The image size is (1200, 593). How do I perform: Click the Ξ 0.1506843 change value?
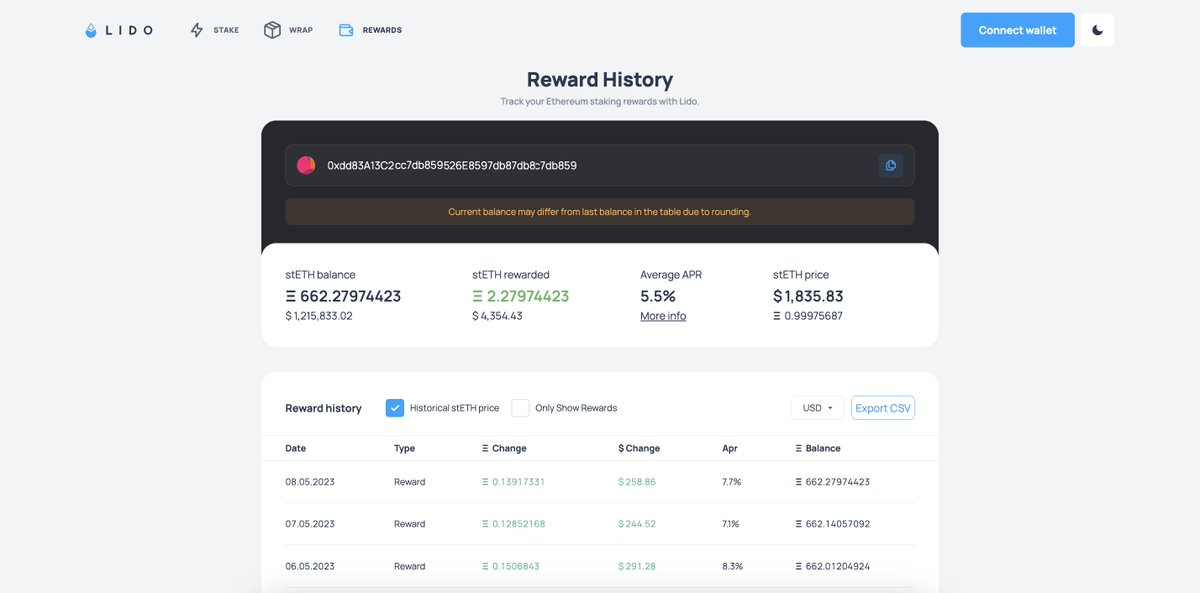(x=510, y=566)
